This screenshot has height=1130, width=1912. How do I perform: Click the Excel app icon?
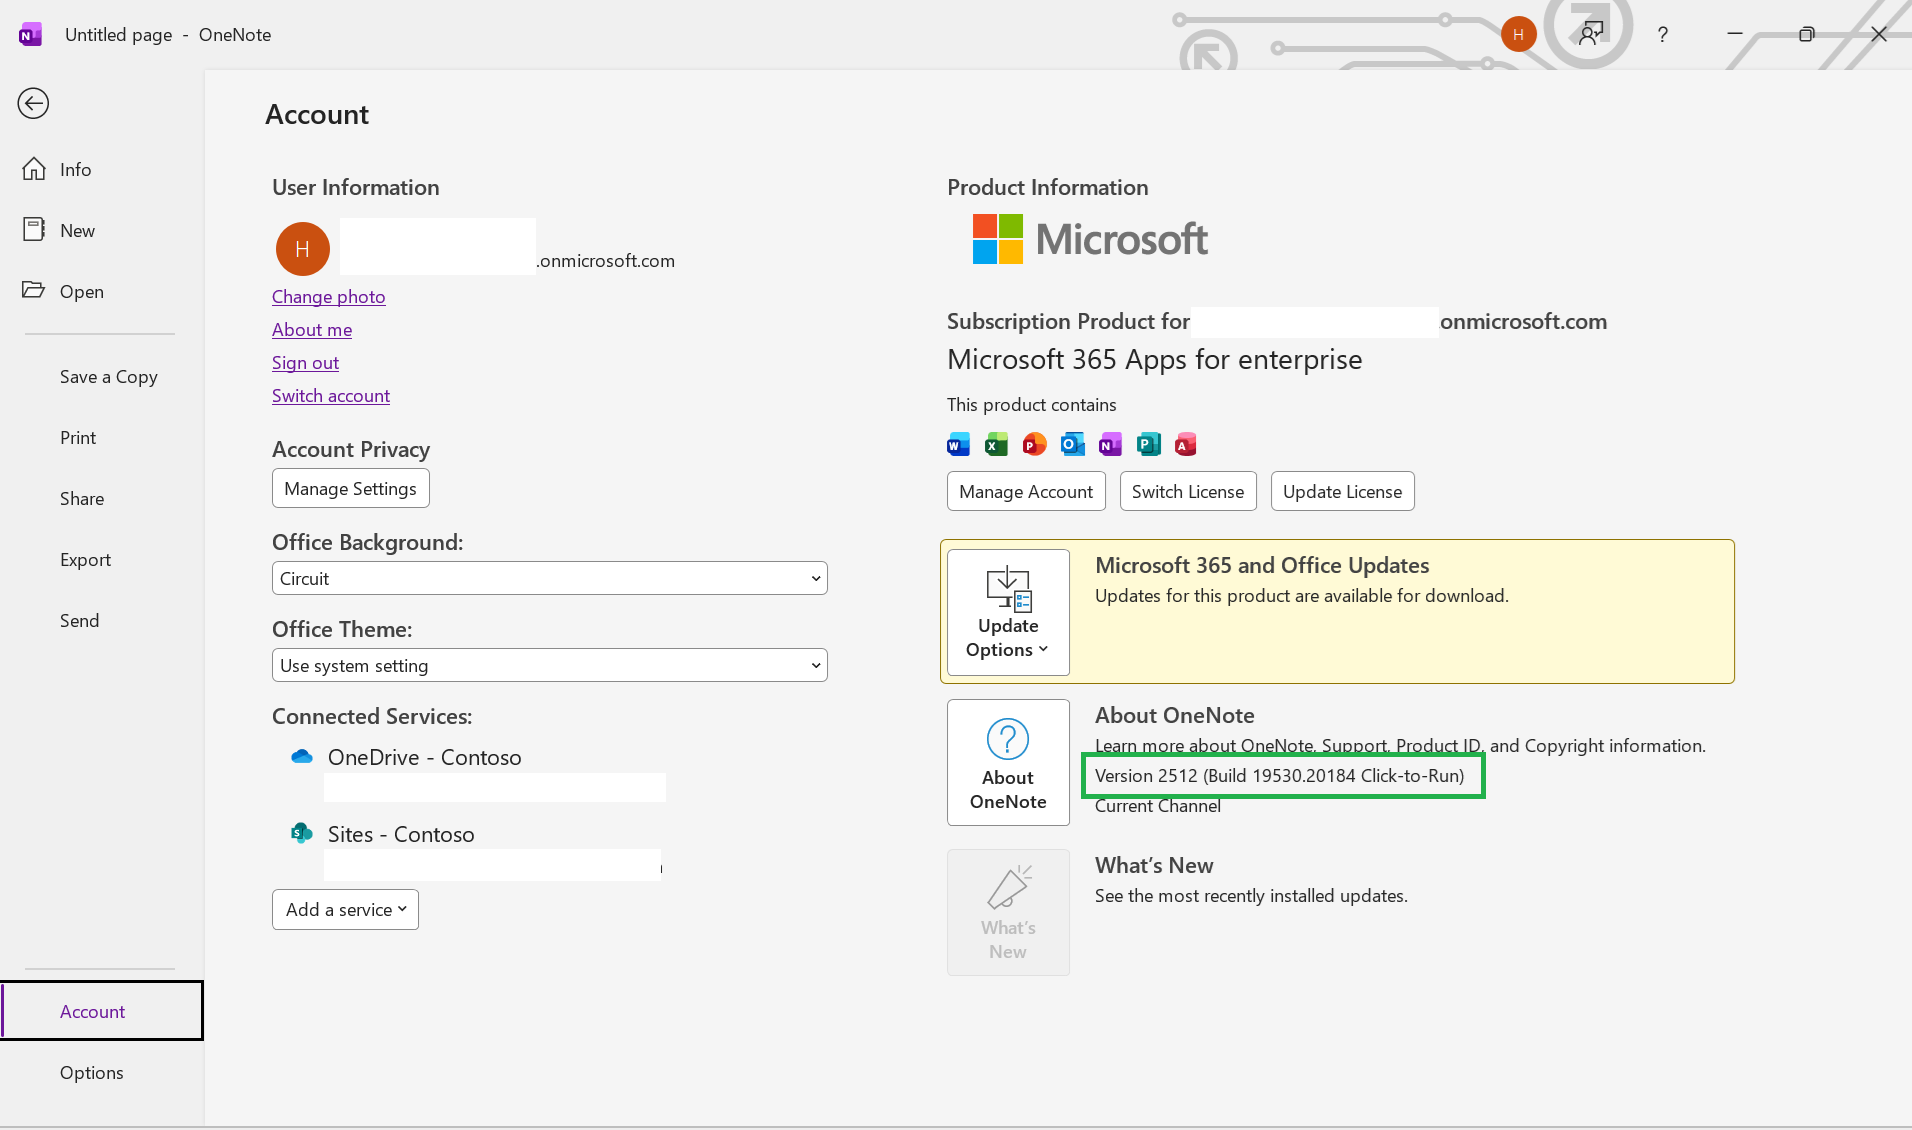coord(995,444)
